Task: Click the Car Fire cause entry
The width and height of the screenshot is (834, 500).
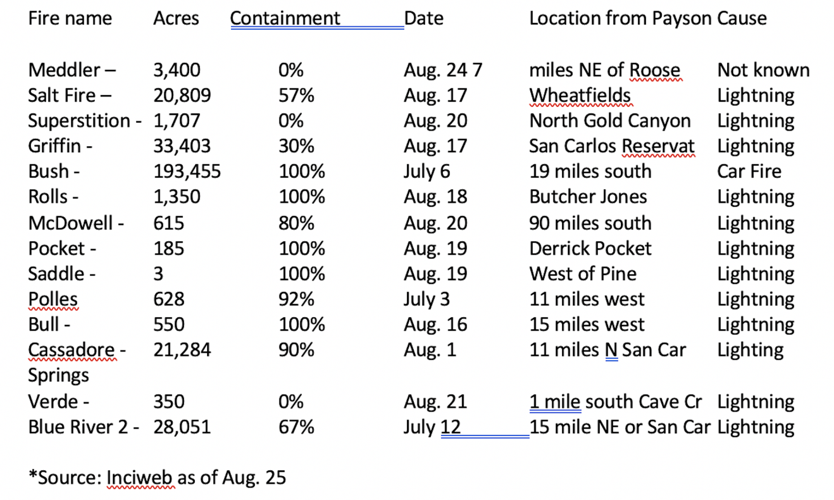Action: pos(749,172)
